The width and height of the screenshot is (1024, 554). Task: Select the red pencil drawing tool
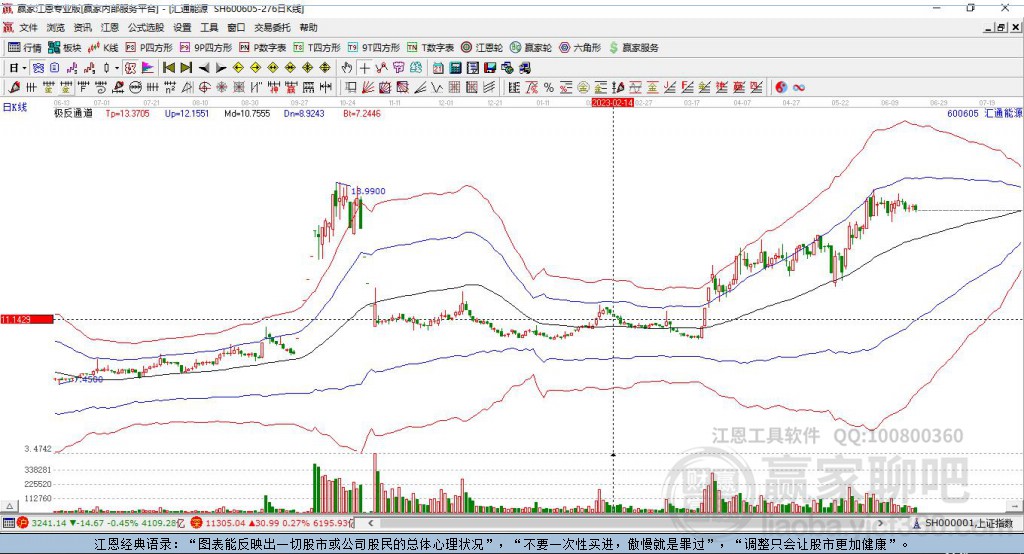click(14, 87)
